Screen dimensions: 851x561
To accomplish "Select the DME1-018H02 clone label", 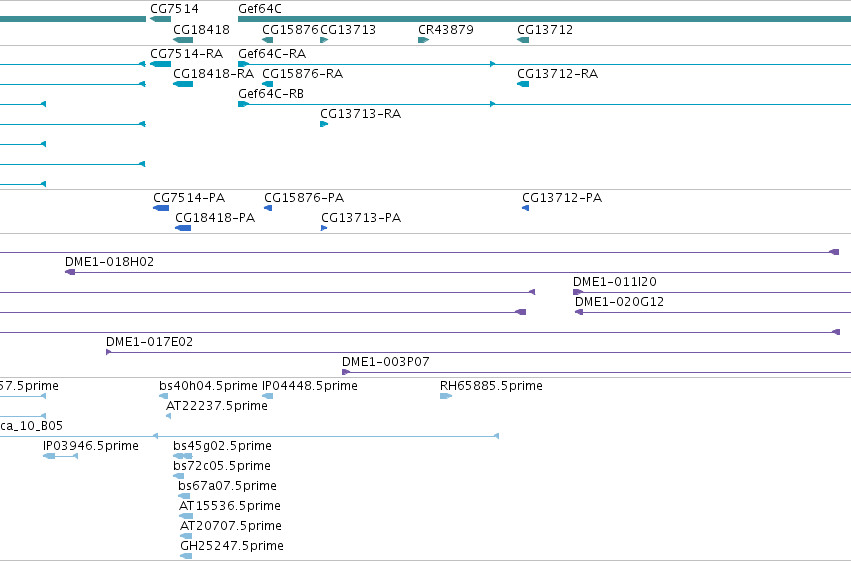I will point(109,262).
